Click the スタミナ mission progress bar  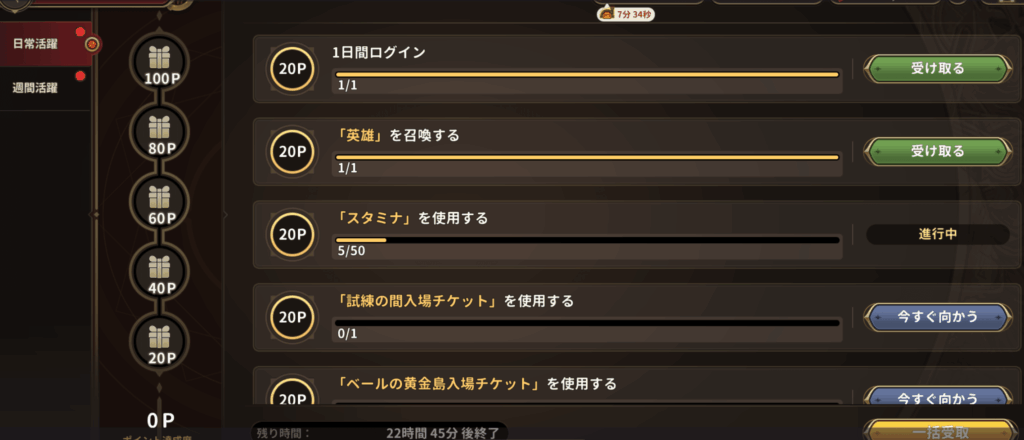pos(587,240)
